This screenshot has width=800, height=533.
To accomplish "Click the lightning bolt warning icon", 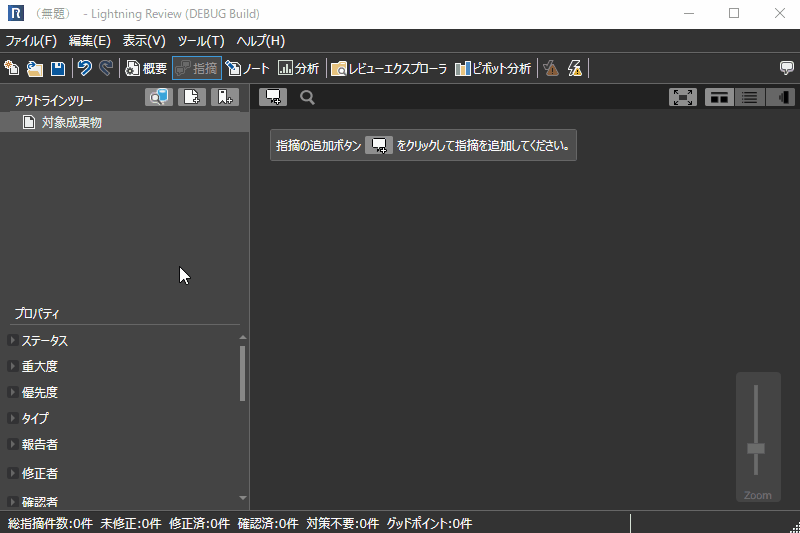I will pyautogui.click(x=574, y=68).
